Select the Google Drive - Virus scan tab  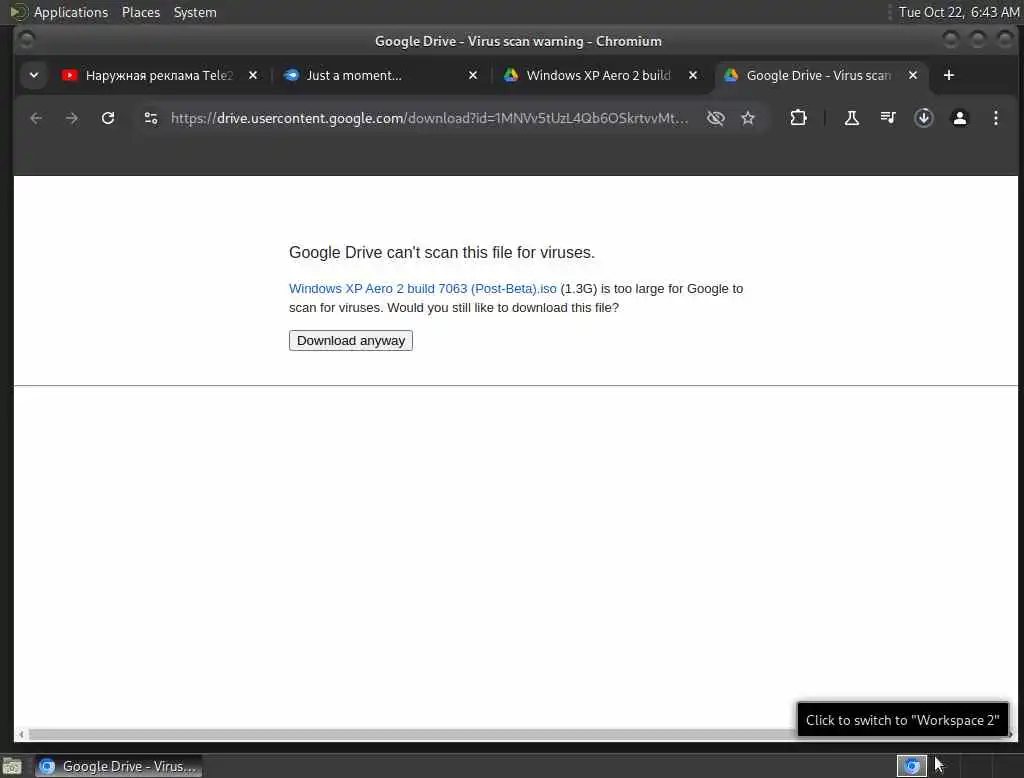coord(818,75)
